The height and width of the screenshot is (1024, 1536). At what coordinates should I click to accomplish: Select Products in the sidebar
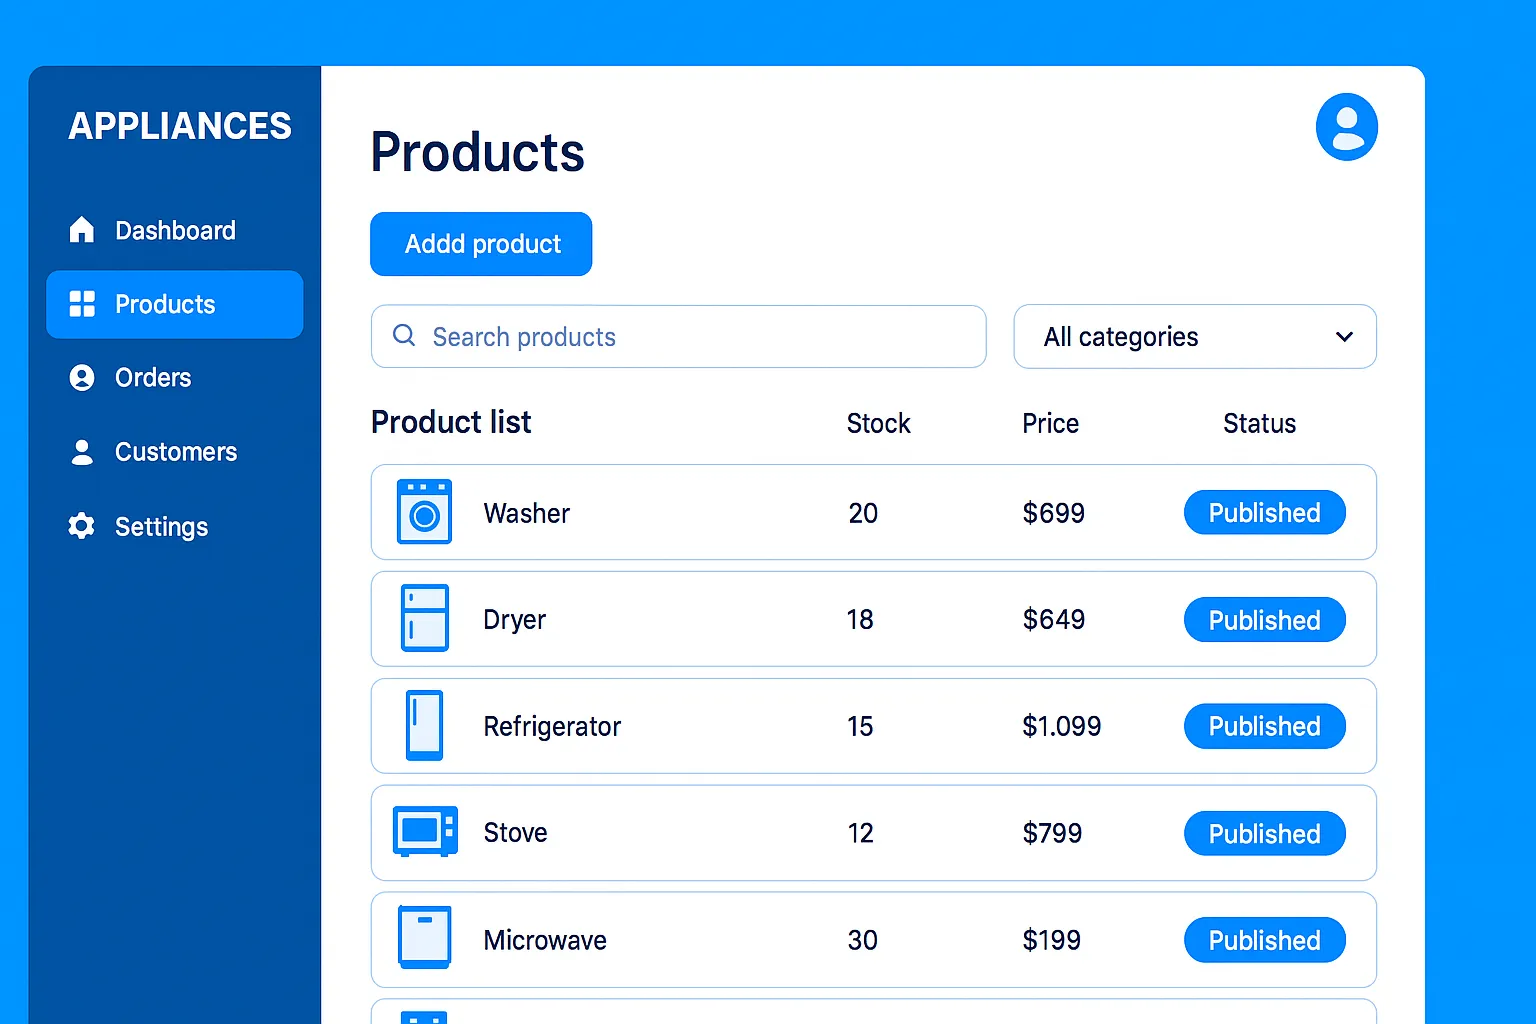pyautogui.click(x=174, y=304)
